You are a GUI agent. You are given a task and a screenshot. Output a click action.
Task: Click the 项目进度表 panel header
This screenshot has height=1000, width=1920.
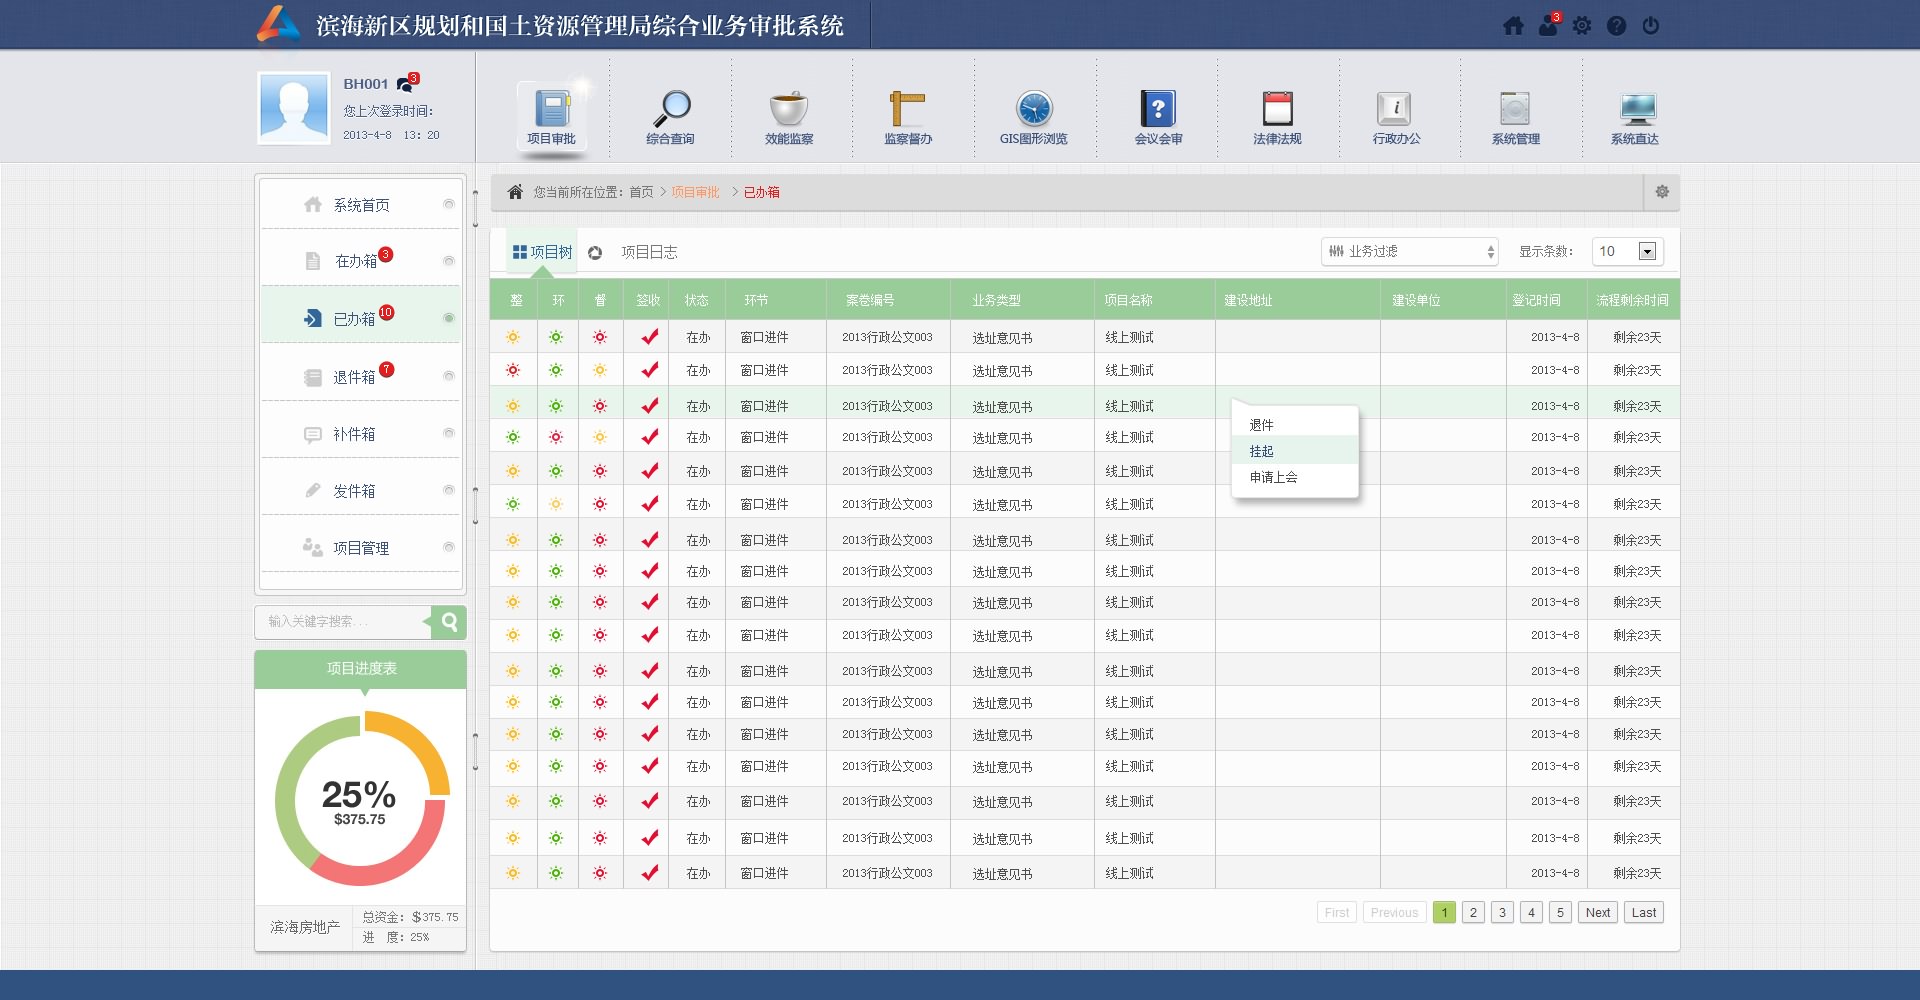coord(361,669)
